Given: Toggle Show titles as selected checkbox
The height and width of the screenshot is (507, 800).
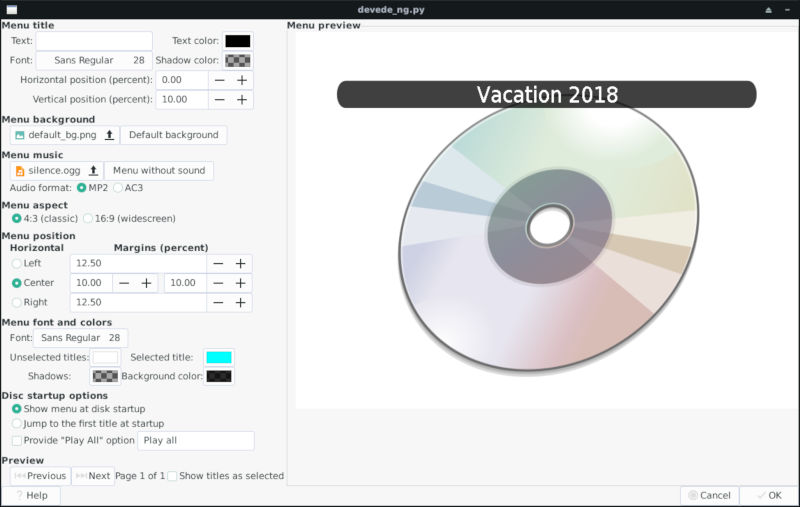Looking at the screenshot, I should pos(172,476).
